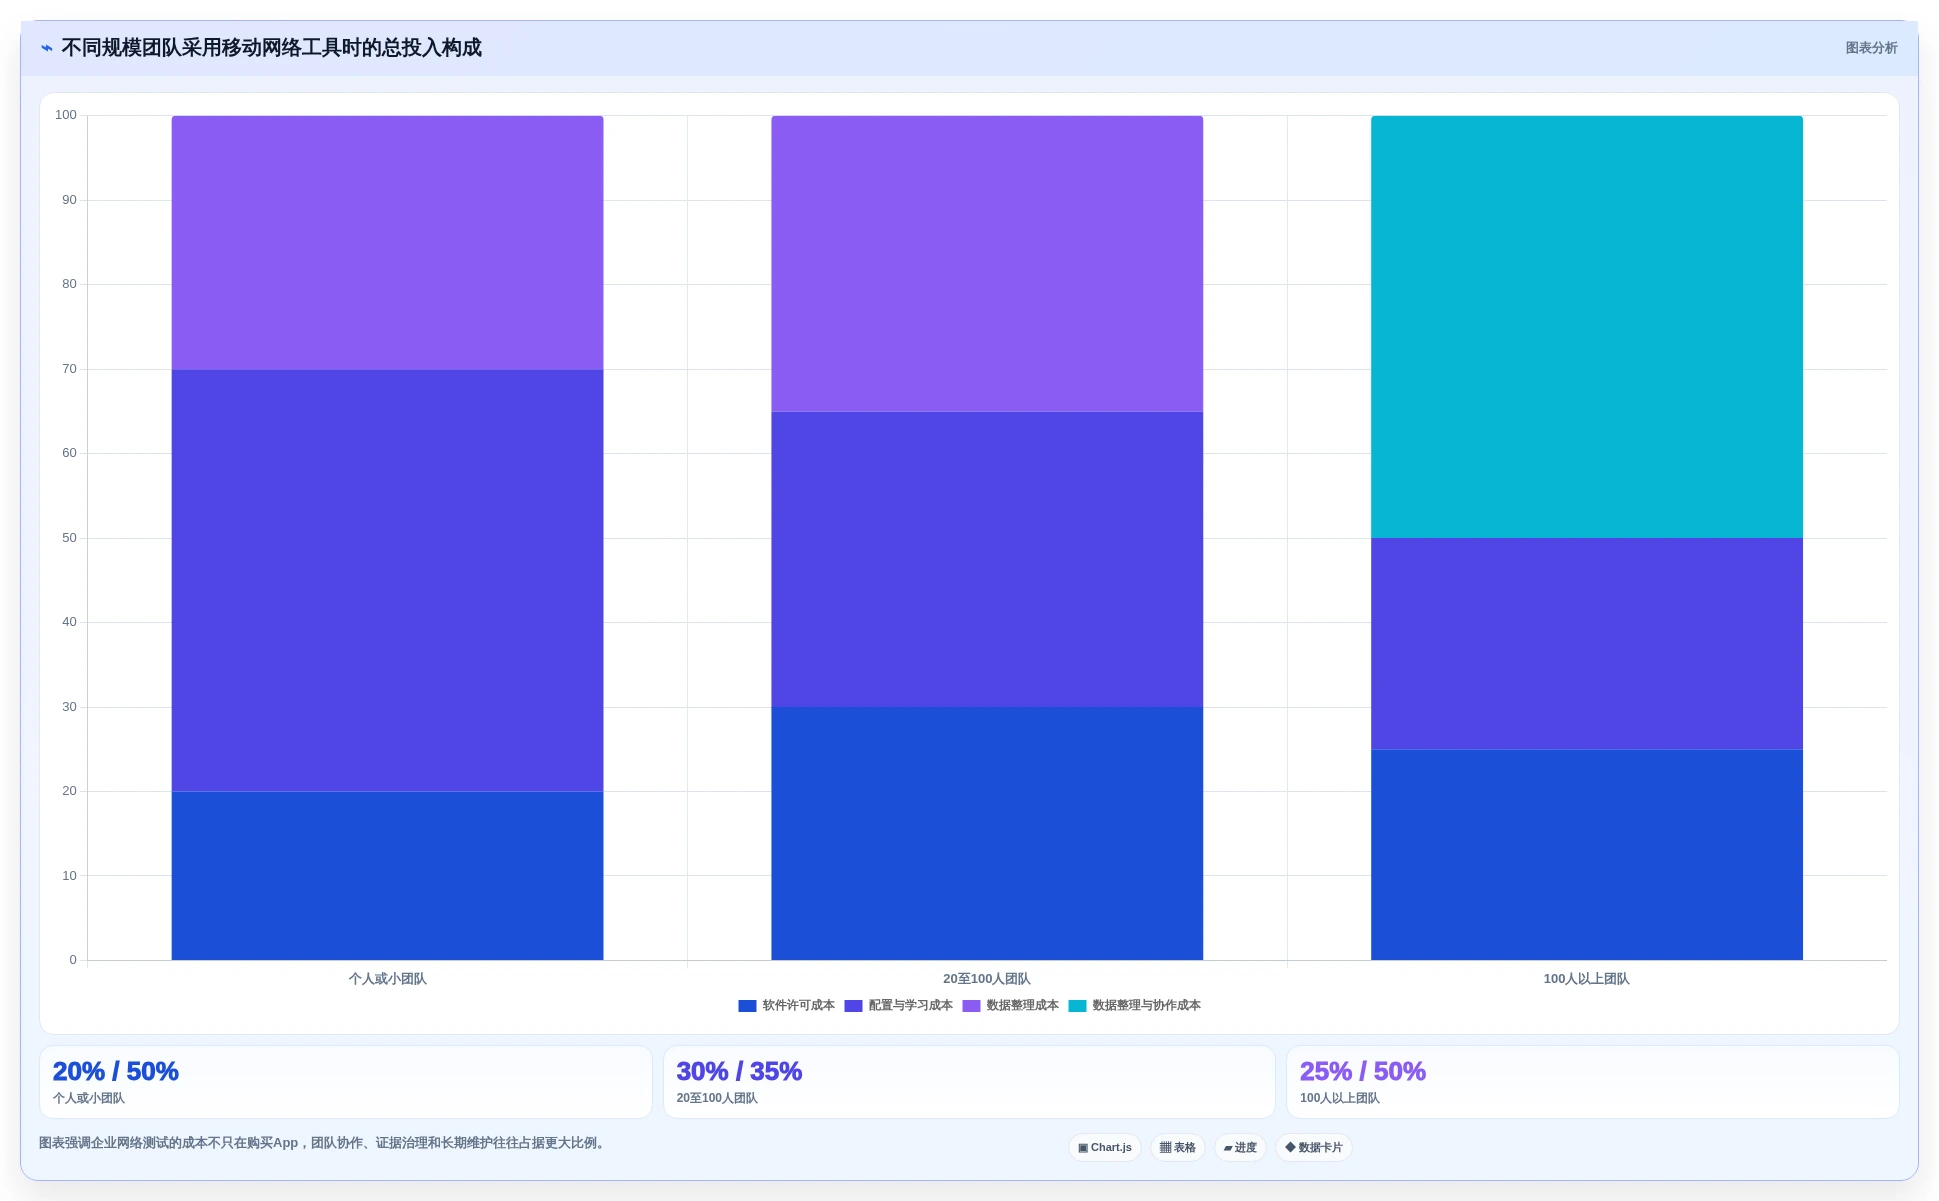
Task: Click the footnote text about 企业网络测试的成本
Action: pyautogui.click(x=323, y=1143)
